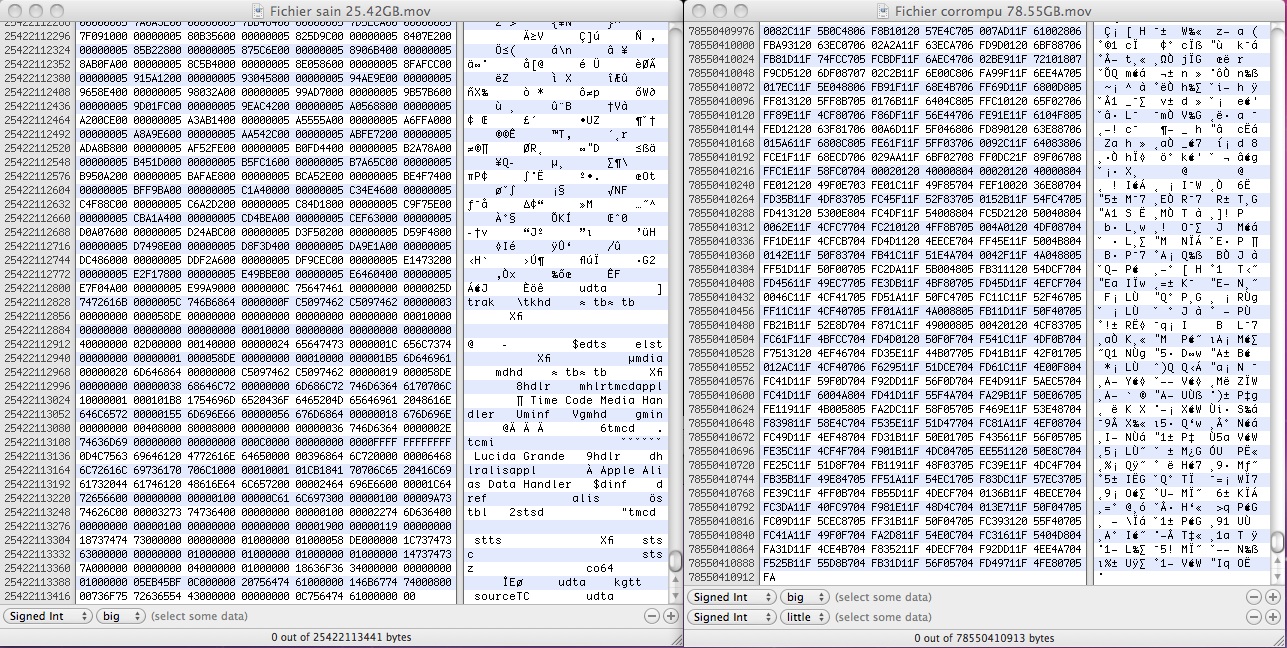Open bottom Signed Int dropdown in corrompu window
1287x648 pixels.
tap(731, 617)
